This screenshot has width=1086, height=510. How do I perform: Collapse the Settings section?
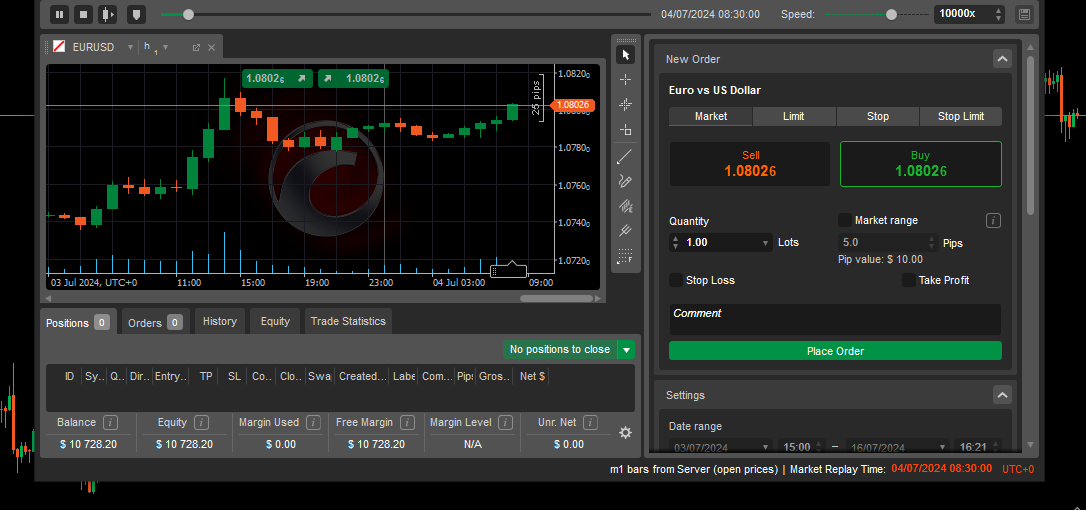tap(1002, 395)
